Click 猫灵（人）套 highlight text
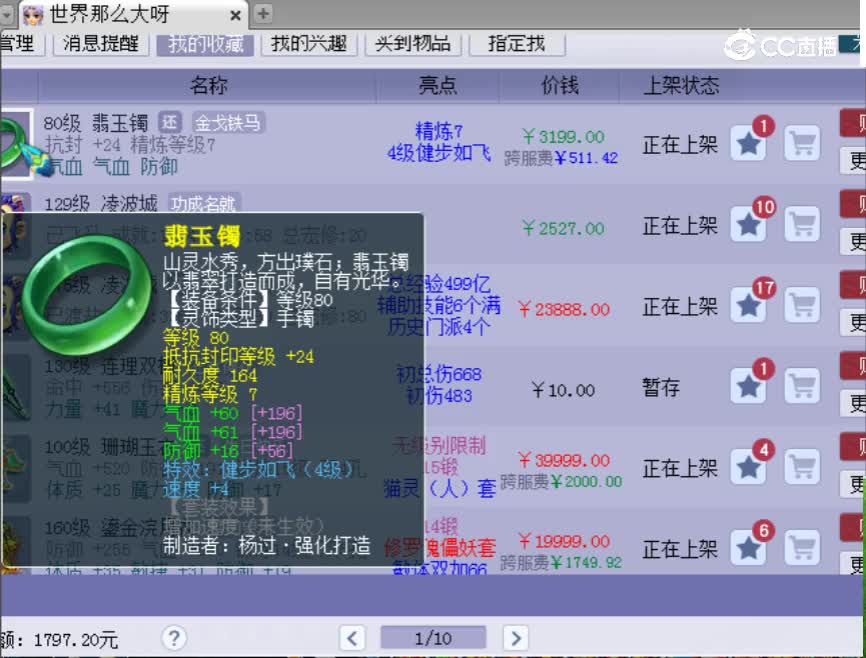 coord(440,488)
